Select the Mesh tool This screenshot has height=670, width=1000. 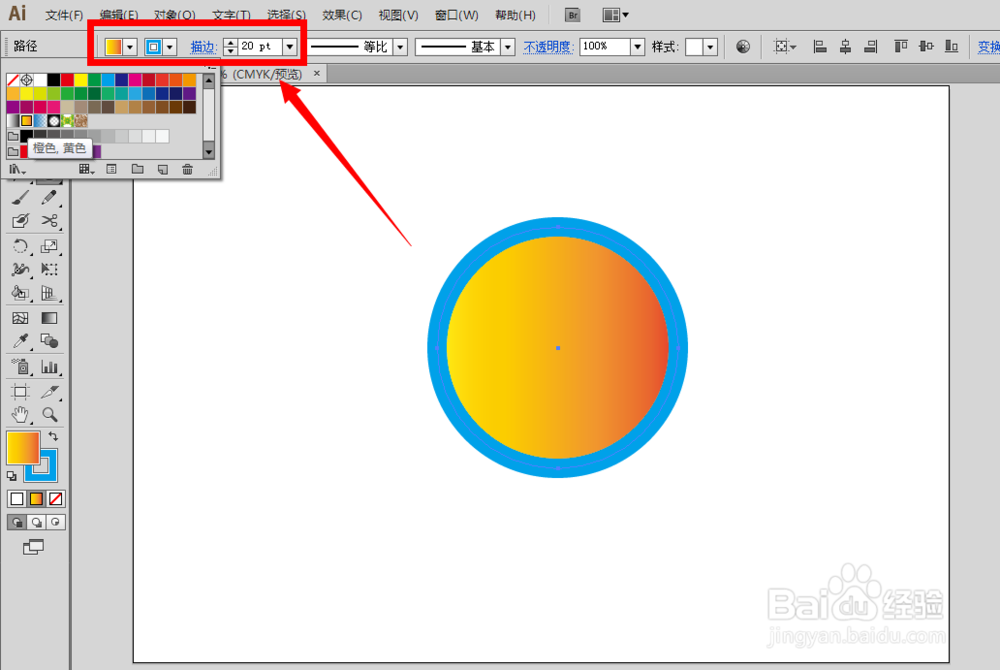(x=20, y=317)
